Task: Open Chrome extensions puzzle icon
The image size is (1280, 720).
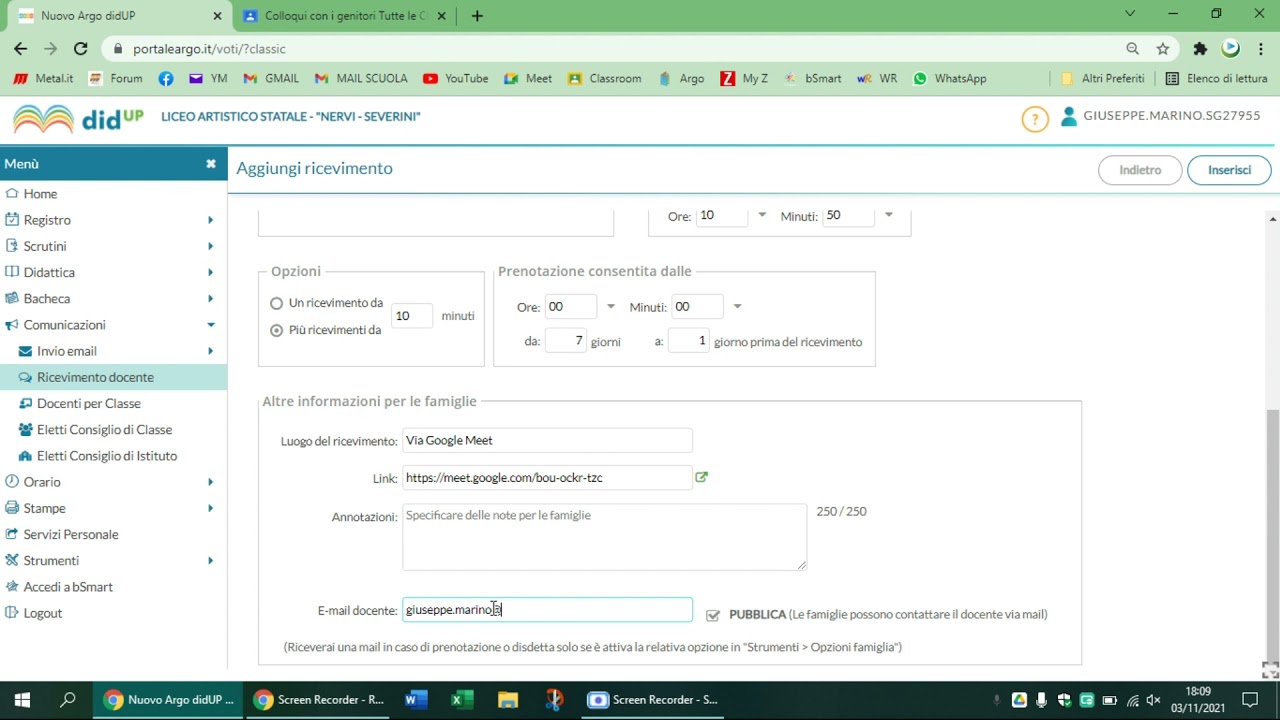Action: pos(1200,48)
